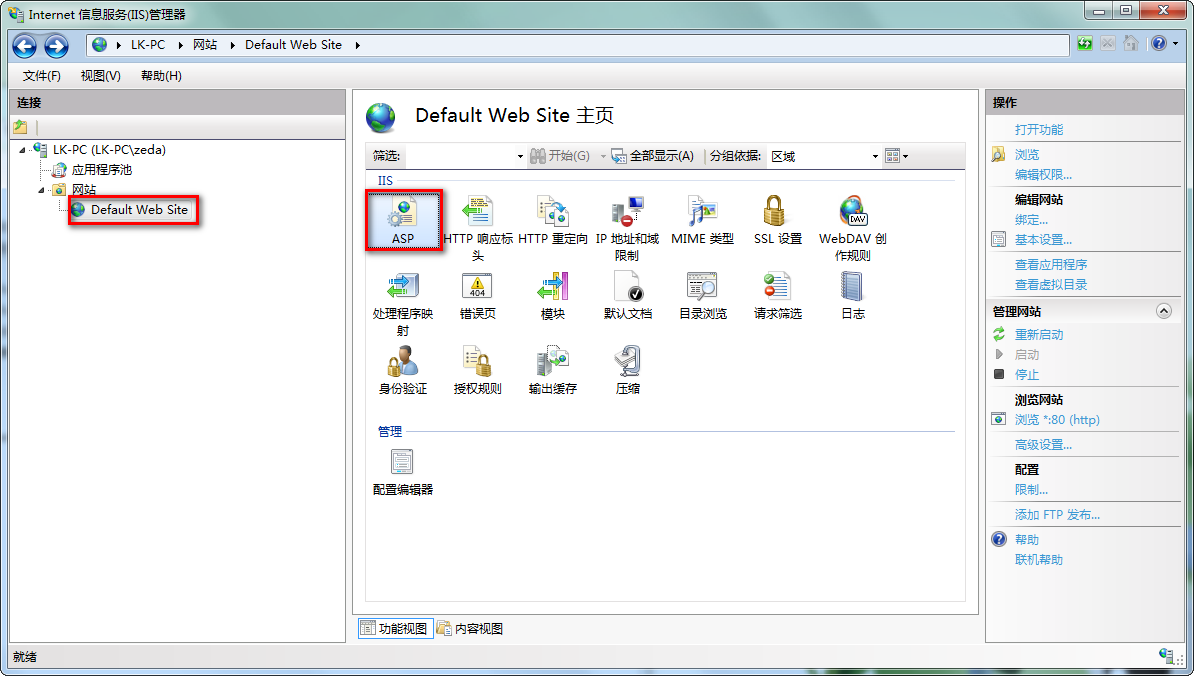Open 处理程序映射 feature
Image resolution: width=1194 pixels, height=676 pixels.
(403, 304)
